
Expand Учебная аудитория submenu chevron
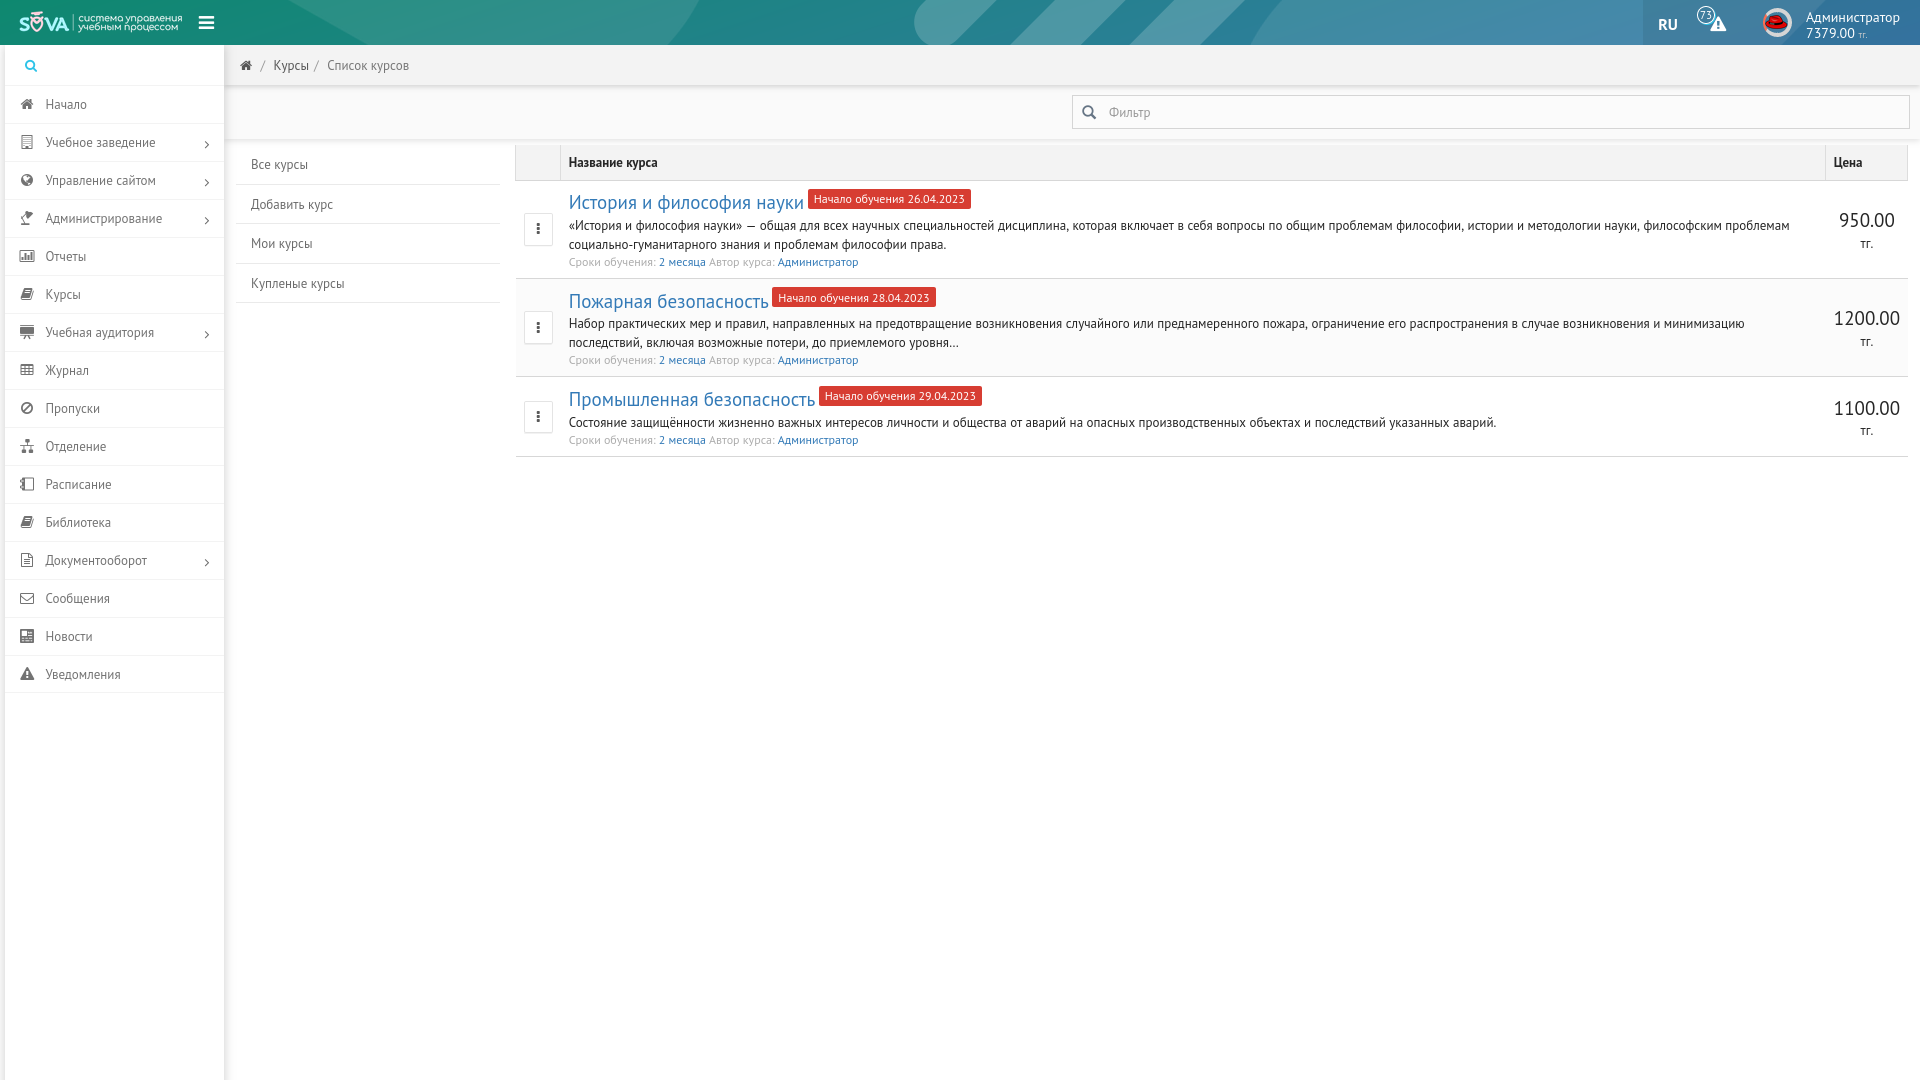tap(207, 334)
